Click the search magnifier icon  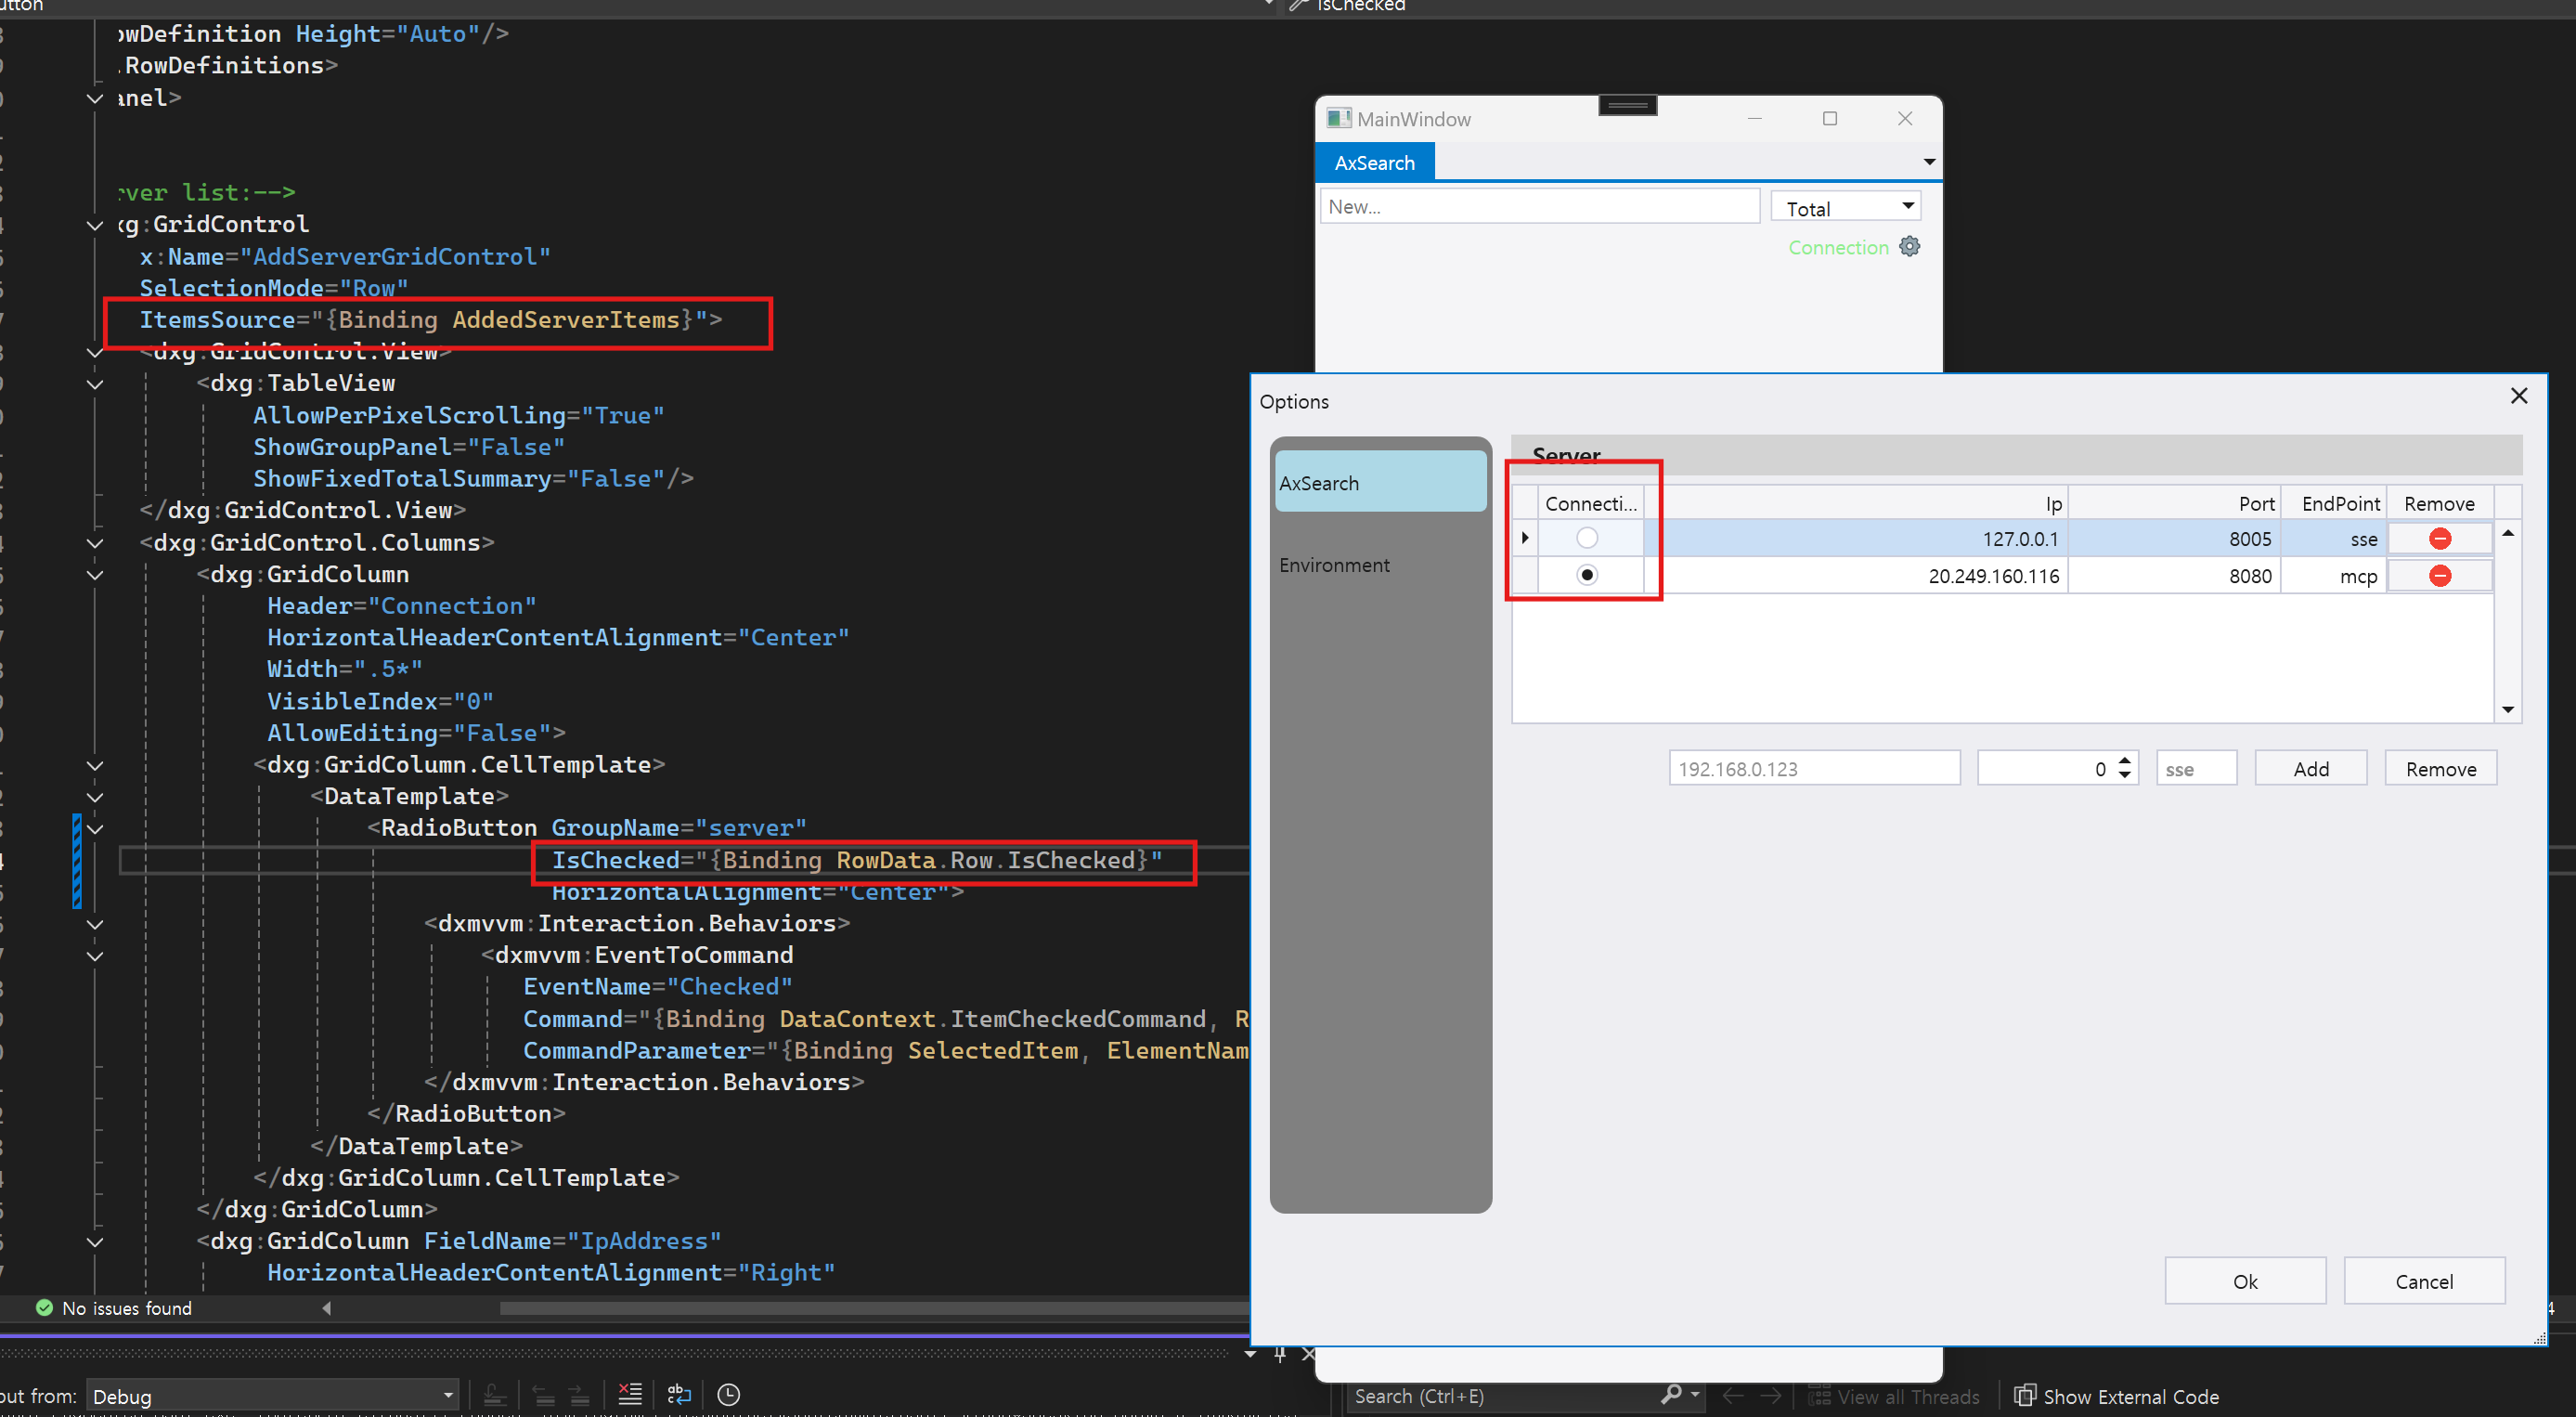[1670, 1395]
